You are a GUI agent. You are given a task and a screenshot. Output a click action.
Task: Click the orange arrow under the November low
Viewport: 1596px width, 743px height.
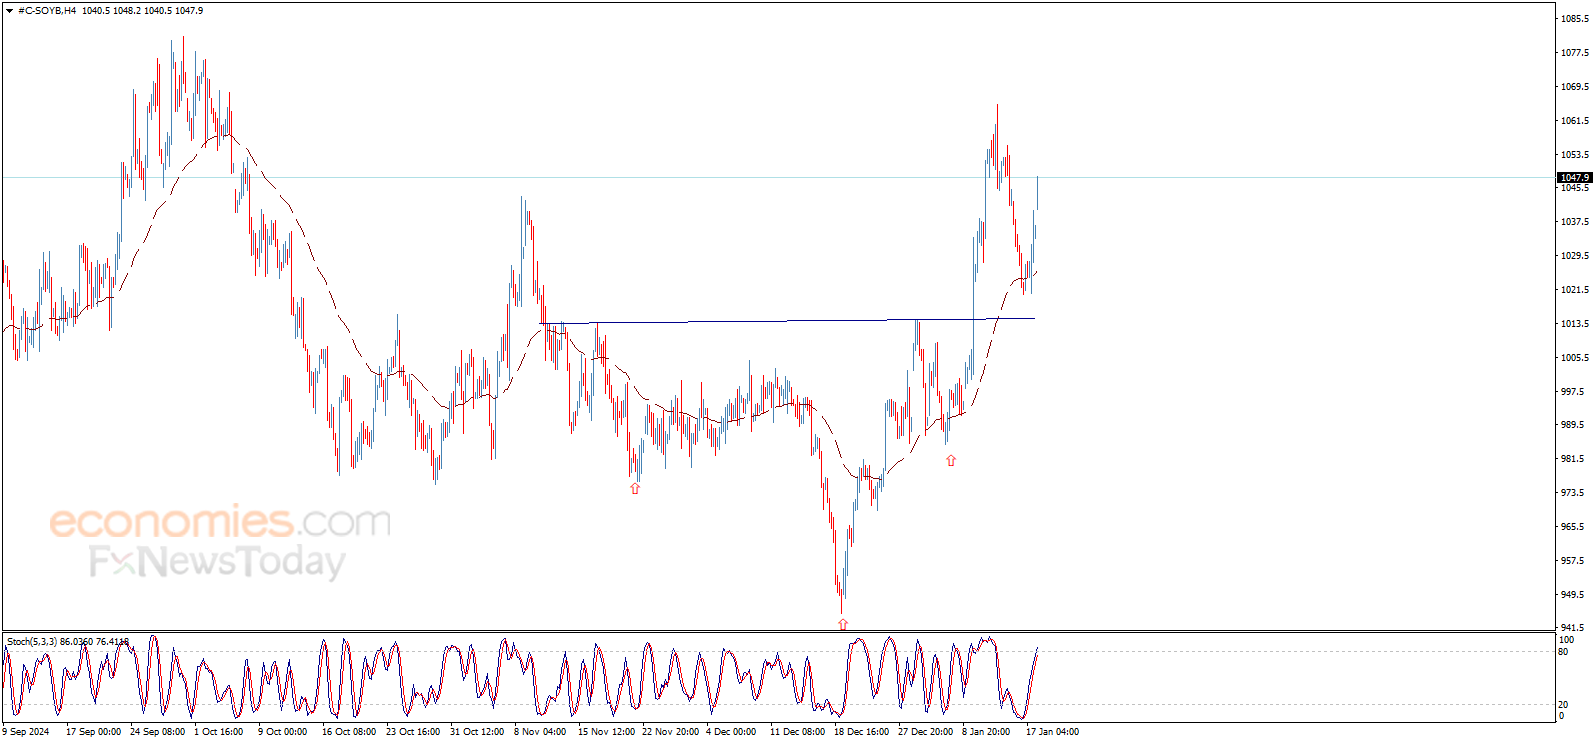point(635,488)
